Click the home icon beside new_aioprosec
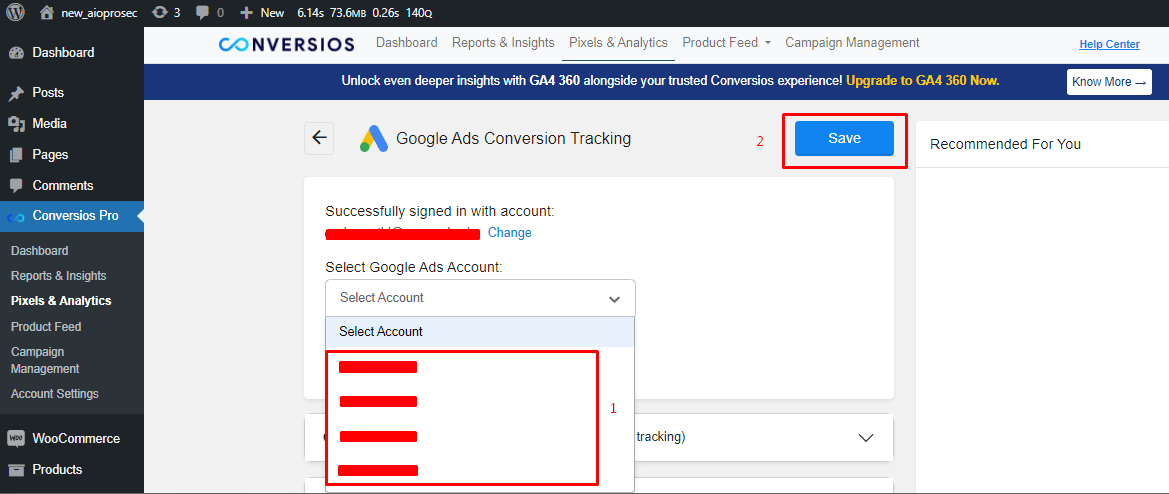Viewport: 1169px width, 494px height. coord(47,13)
